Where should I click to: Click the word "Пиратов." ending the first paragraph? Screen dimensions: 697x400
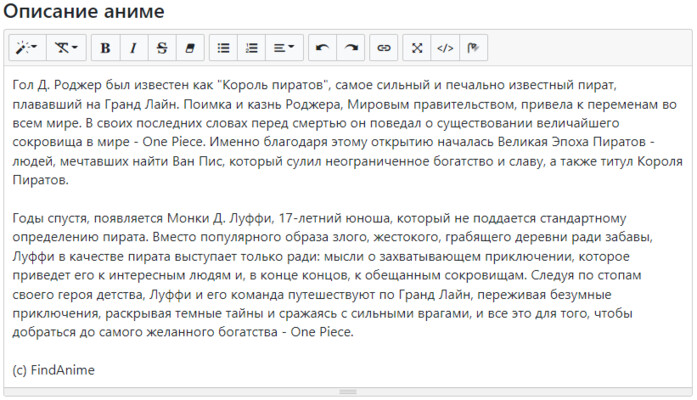coord(40,180)
